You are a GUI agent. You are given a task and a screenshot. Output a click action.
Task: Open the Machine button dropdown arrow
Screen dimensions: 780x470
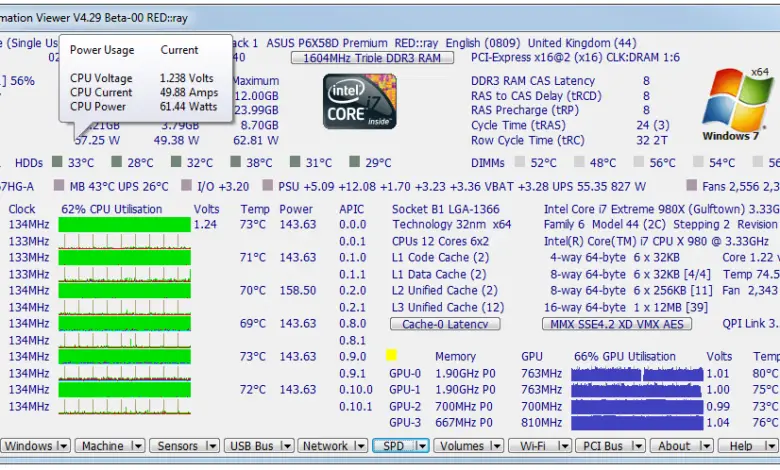(x=137, y=446)
